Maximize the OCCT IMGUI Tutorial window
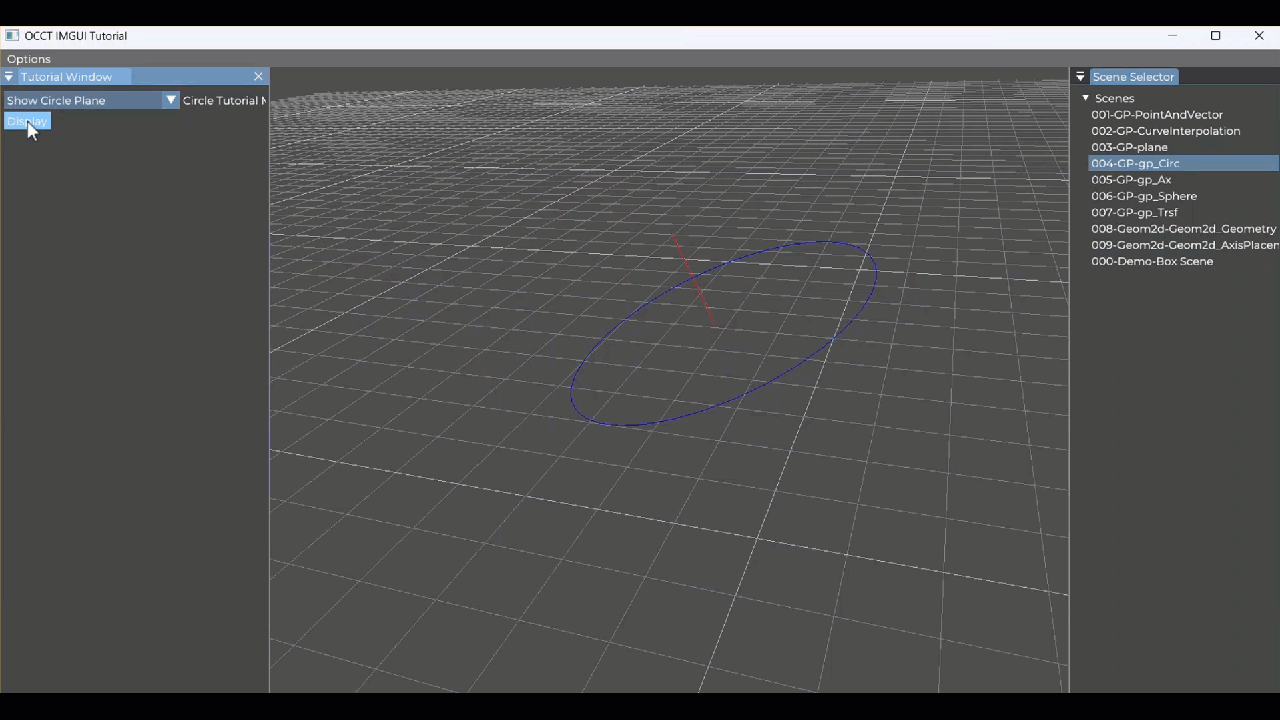This screenshot has width=1280, height=720. tap(1215, 36)
